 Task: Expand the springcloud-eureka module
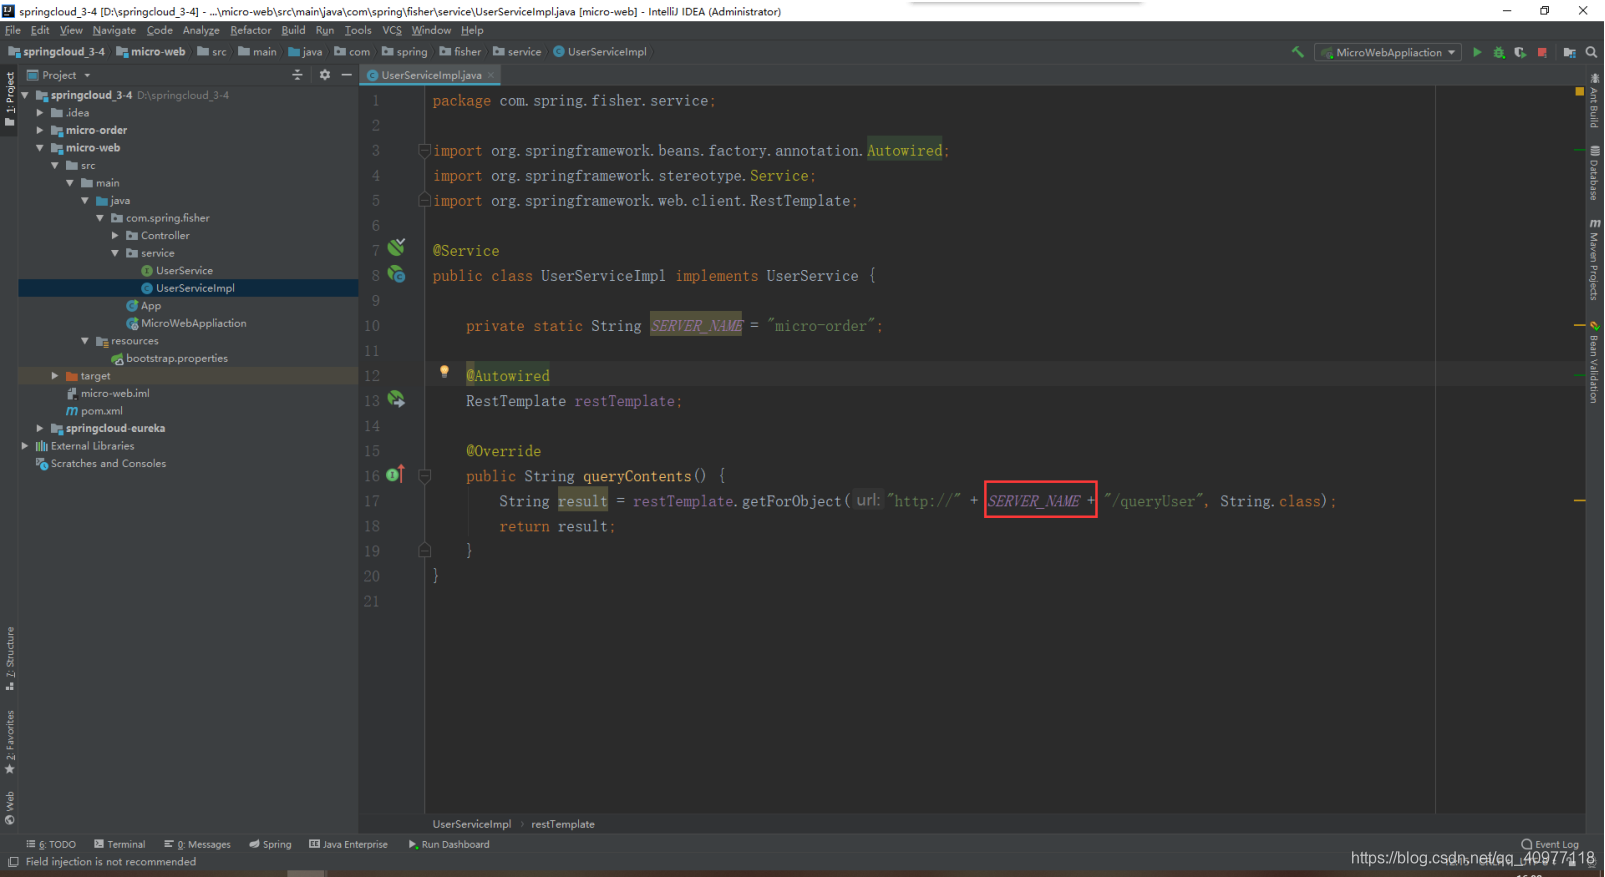[x=40, y=428]
